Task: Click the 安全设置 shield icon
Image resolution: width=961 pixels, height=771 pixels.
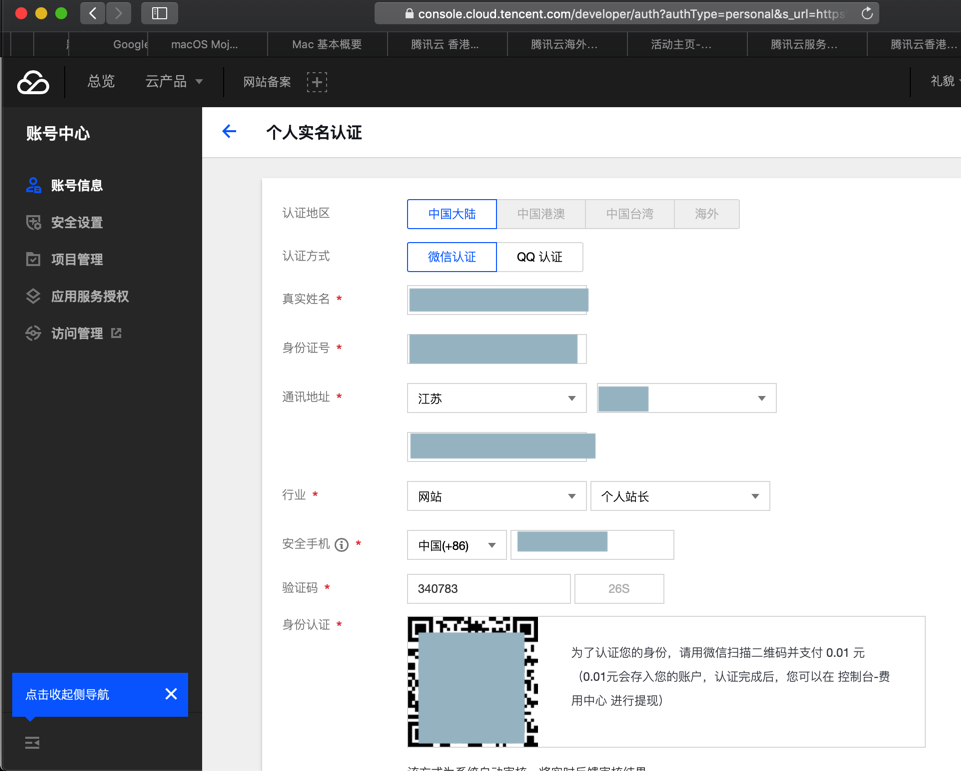Action: point(34,222)
